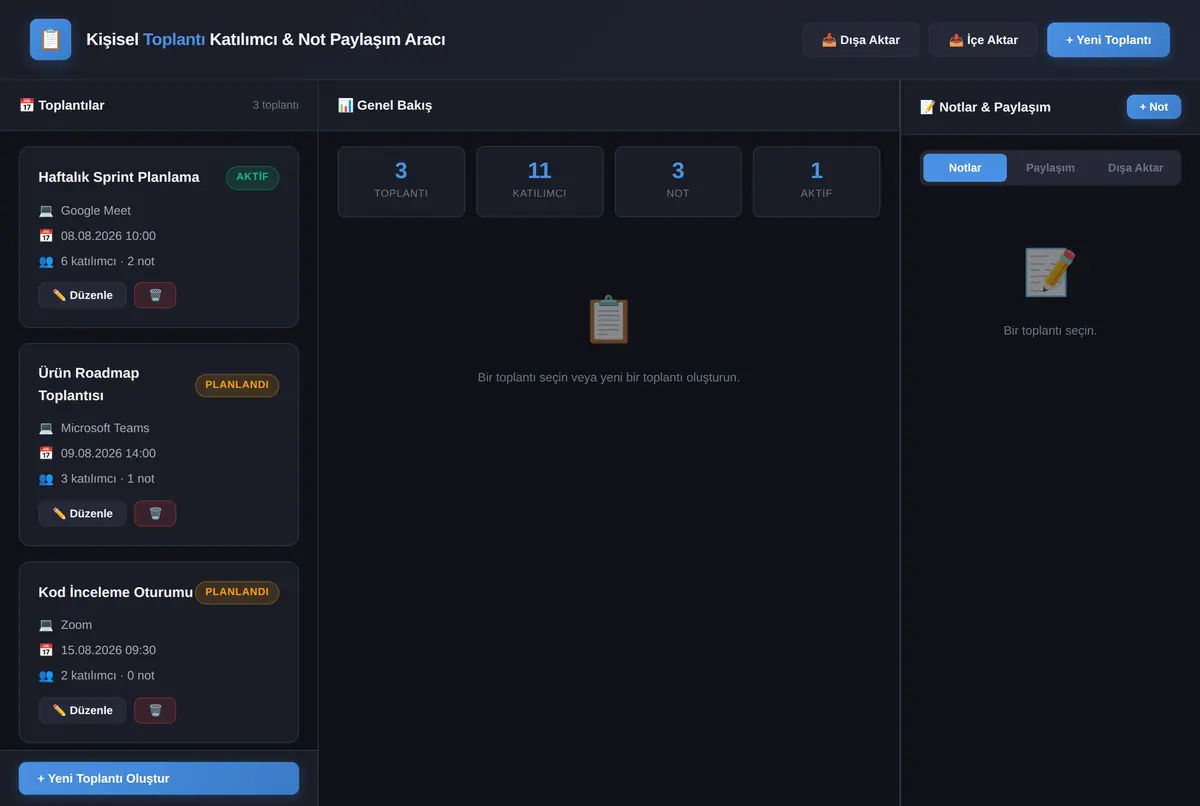Viewport: 1200px width, 806px height.
Task: Click the calendar icon beside 15.08.2026 09:30
Action: click(46, 650)
